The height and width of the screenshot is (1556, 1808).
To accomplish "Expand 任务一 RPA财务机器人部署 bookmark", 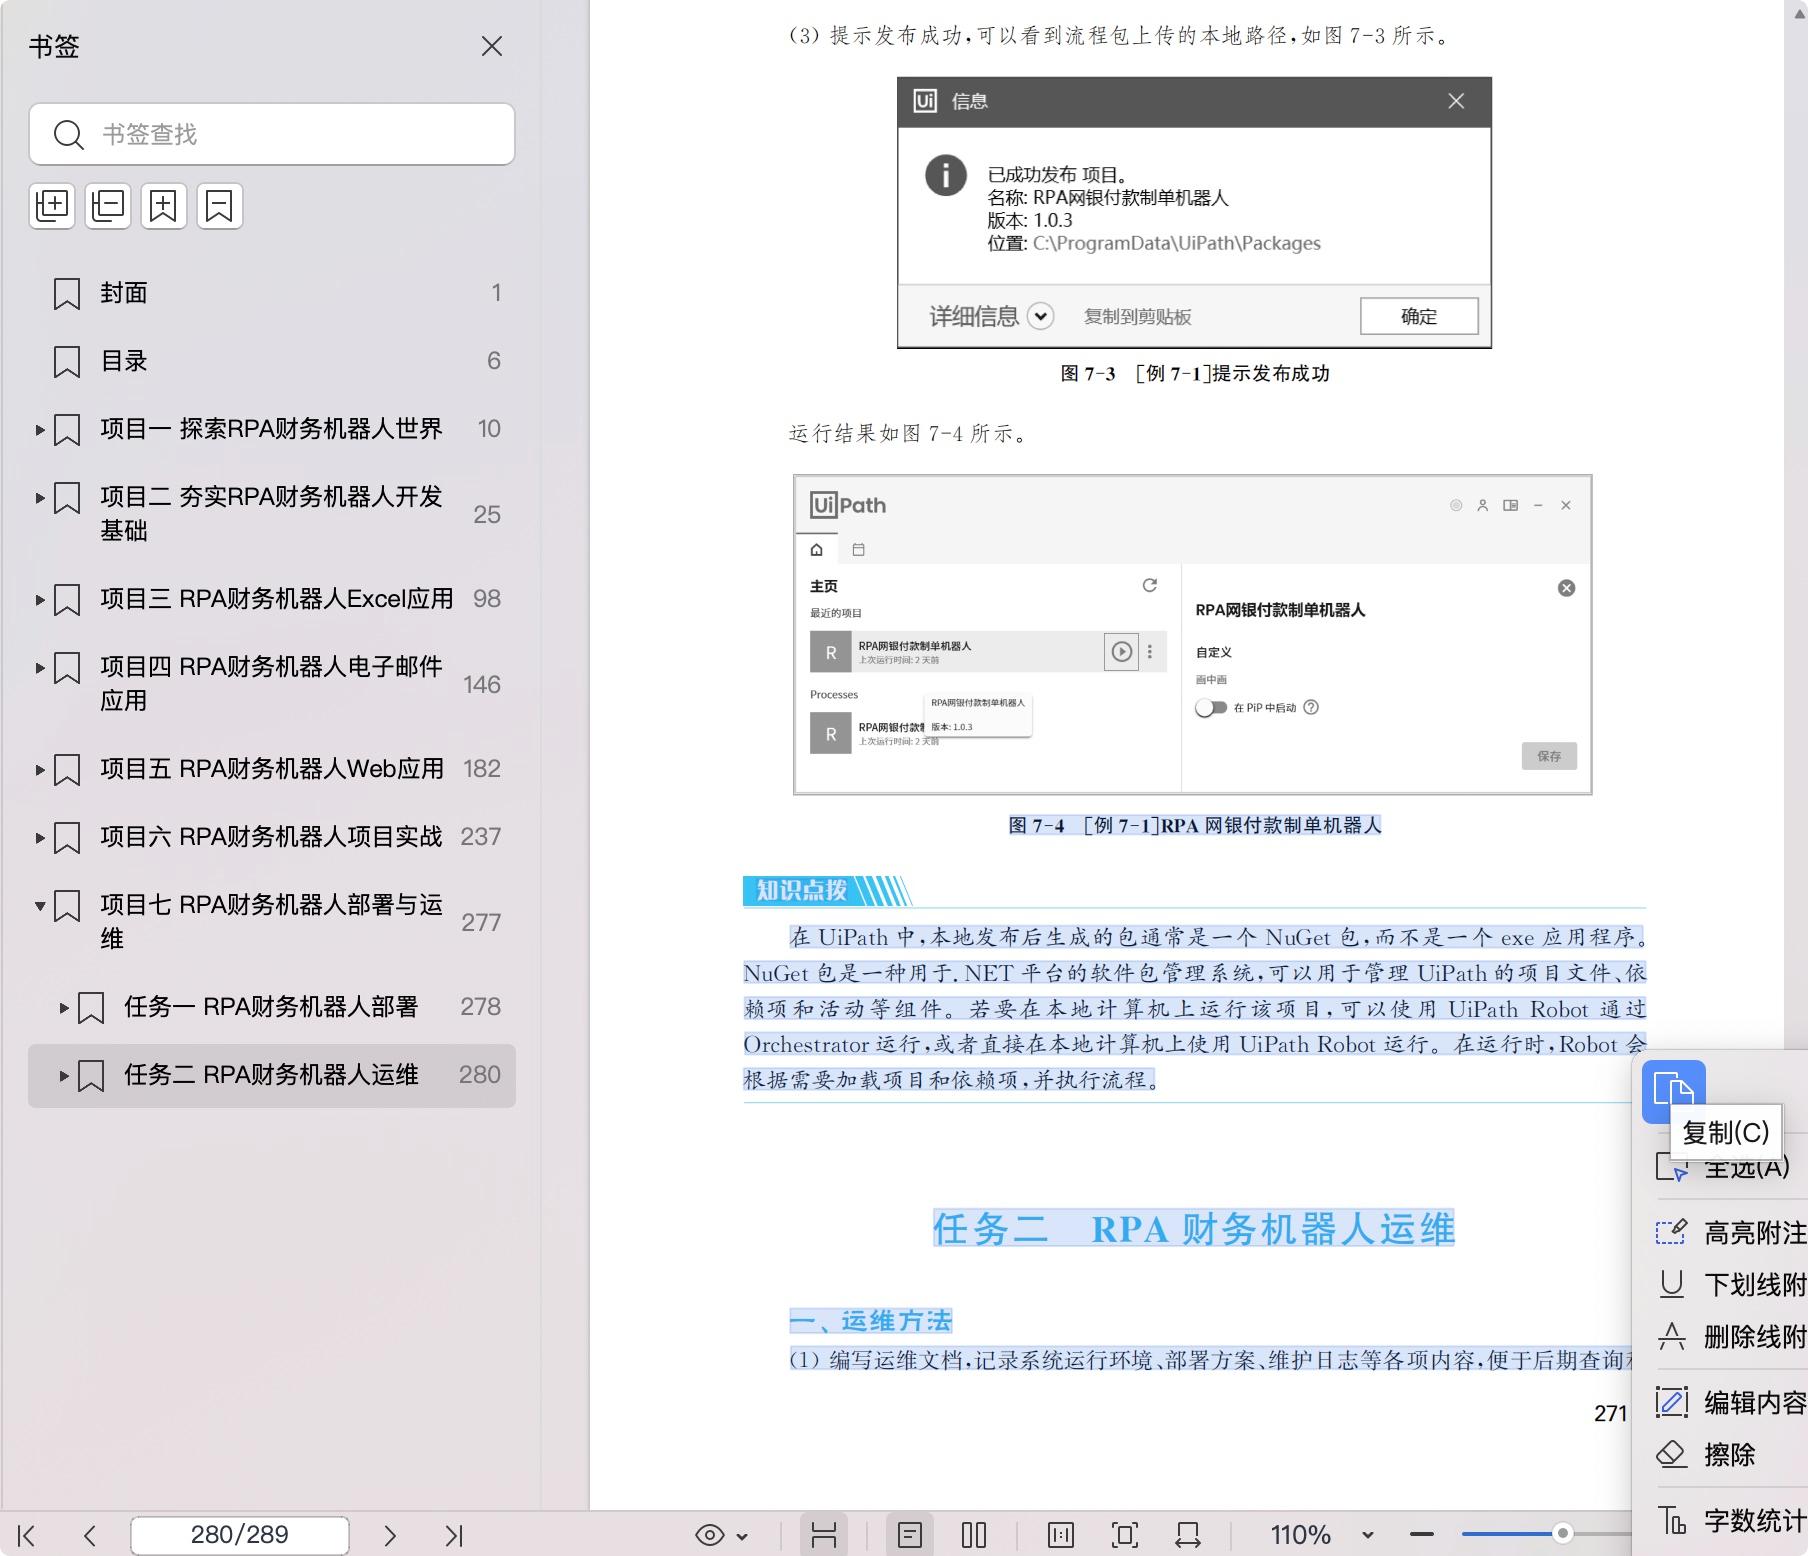I will [x=64, y=1008].
